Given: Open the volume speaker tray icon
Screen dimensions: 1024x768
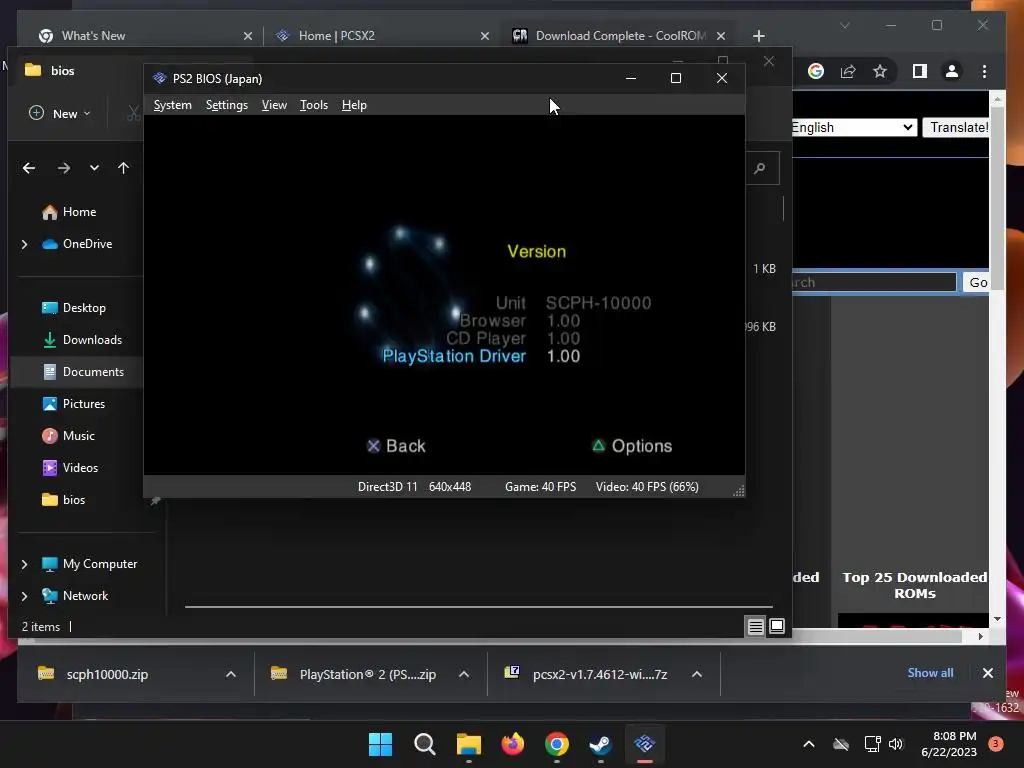Looking at the screenshot, I should pos(896,744).
